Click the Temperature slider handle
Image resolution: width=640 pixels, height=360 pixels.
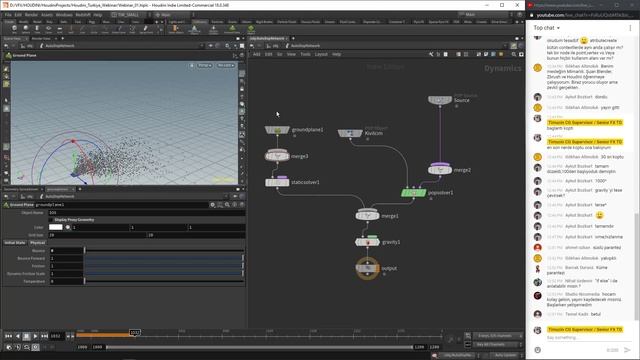(85, 281)
